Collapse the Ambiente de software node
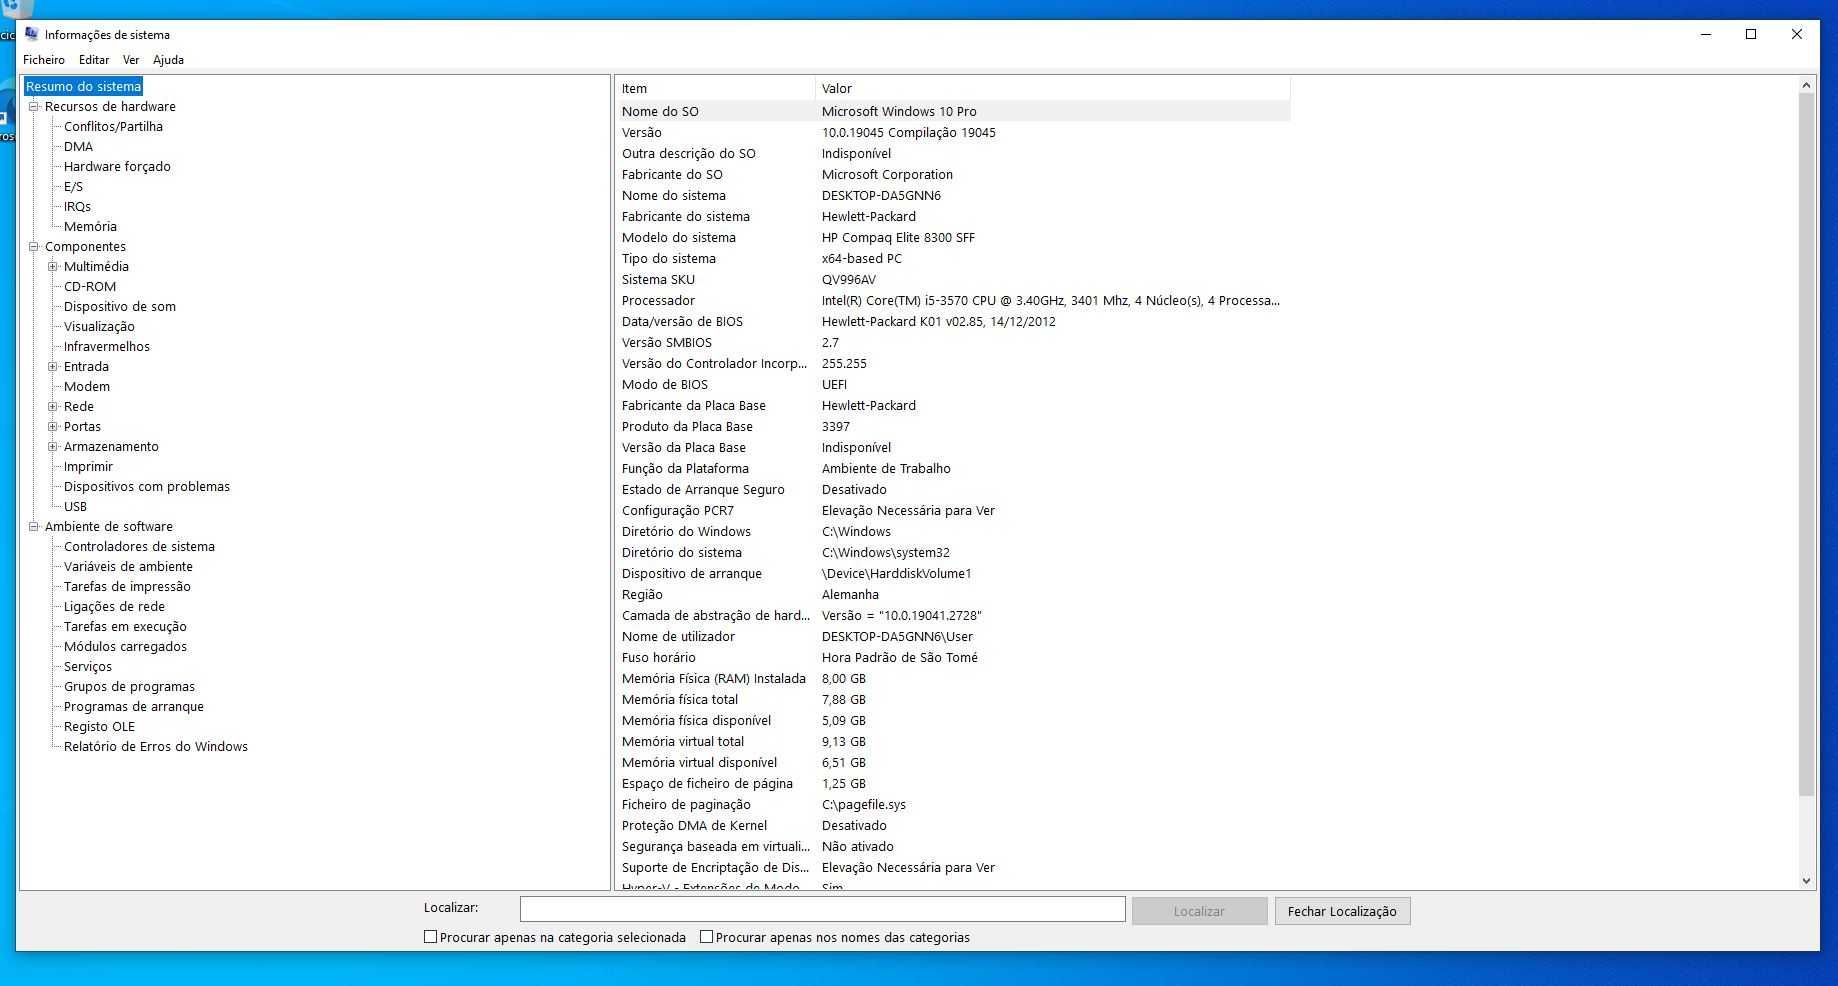The width and height of the screenshot is (1838, 986). tap(33, 526)
